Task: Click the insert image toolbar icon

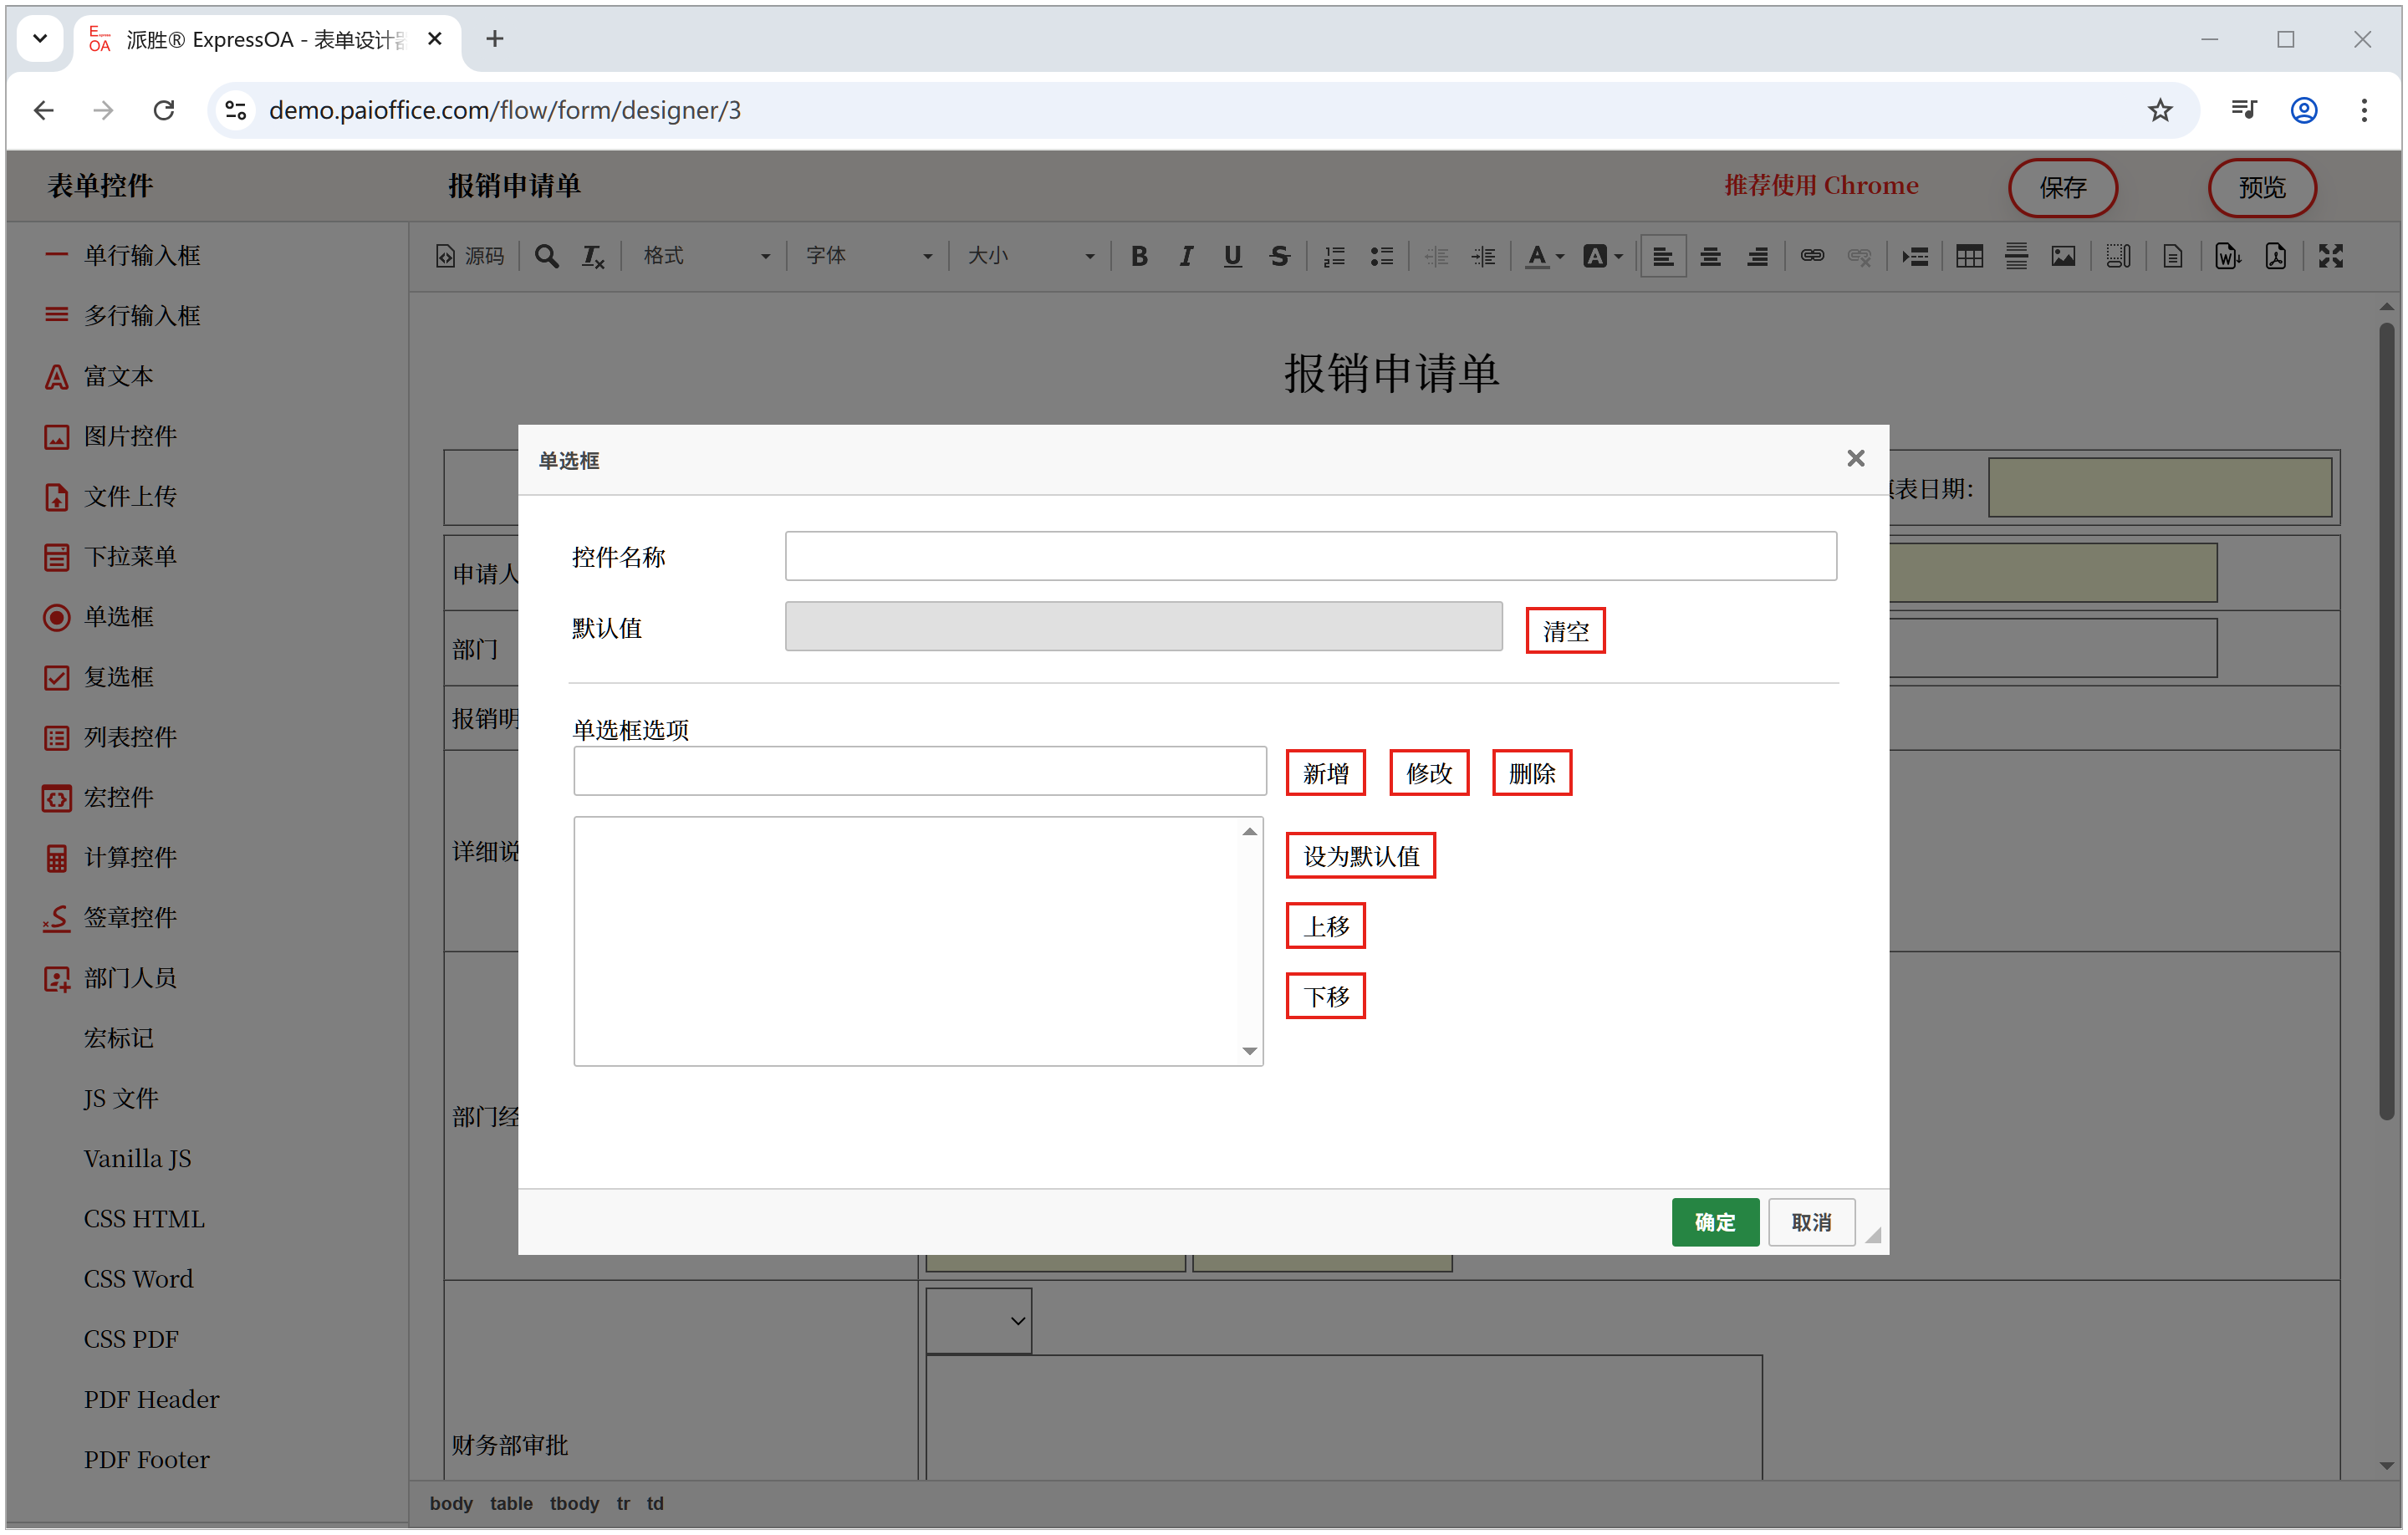Action: [2063, 257]
